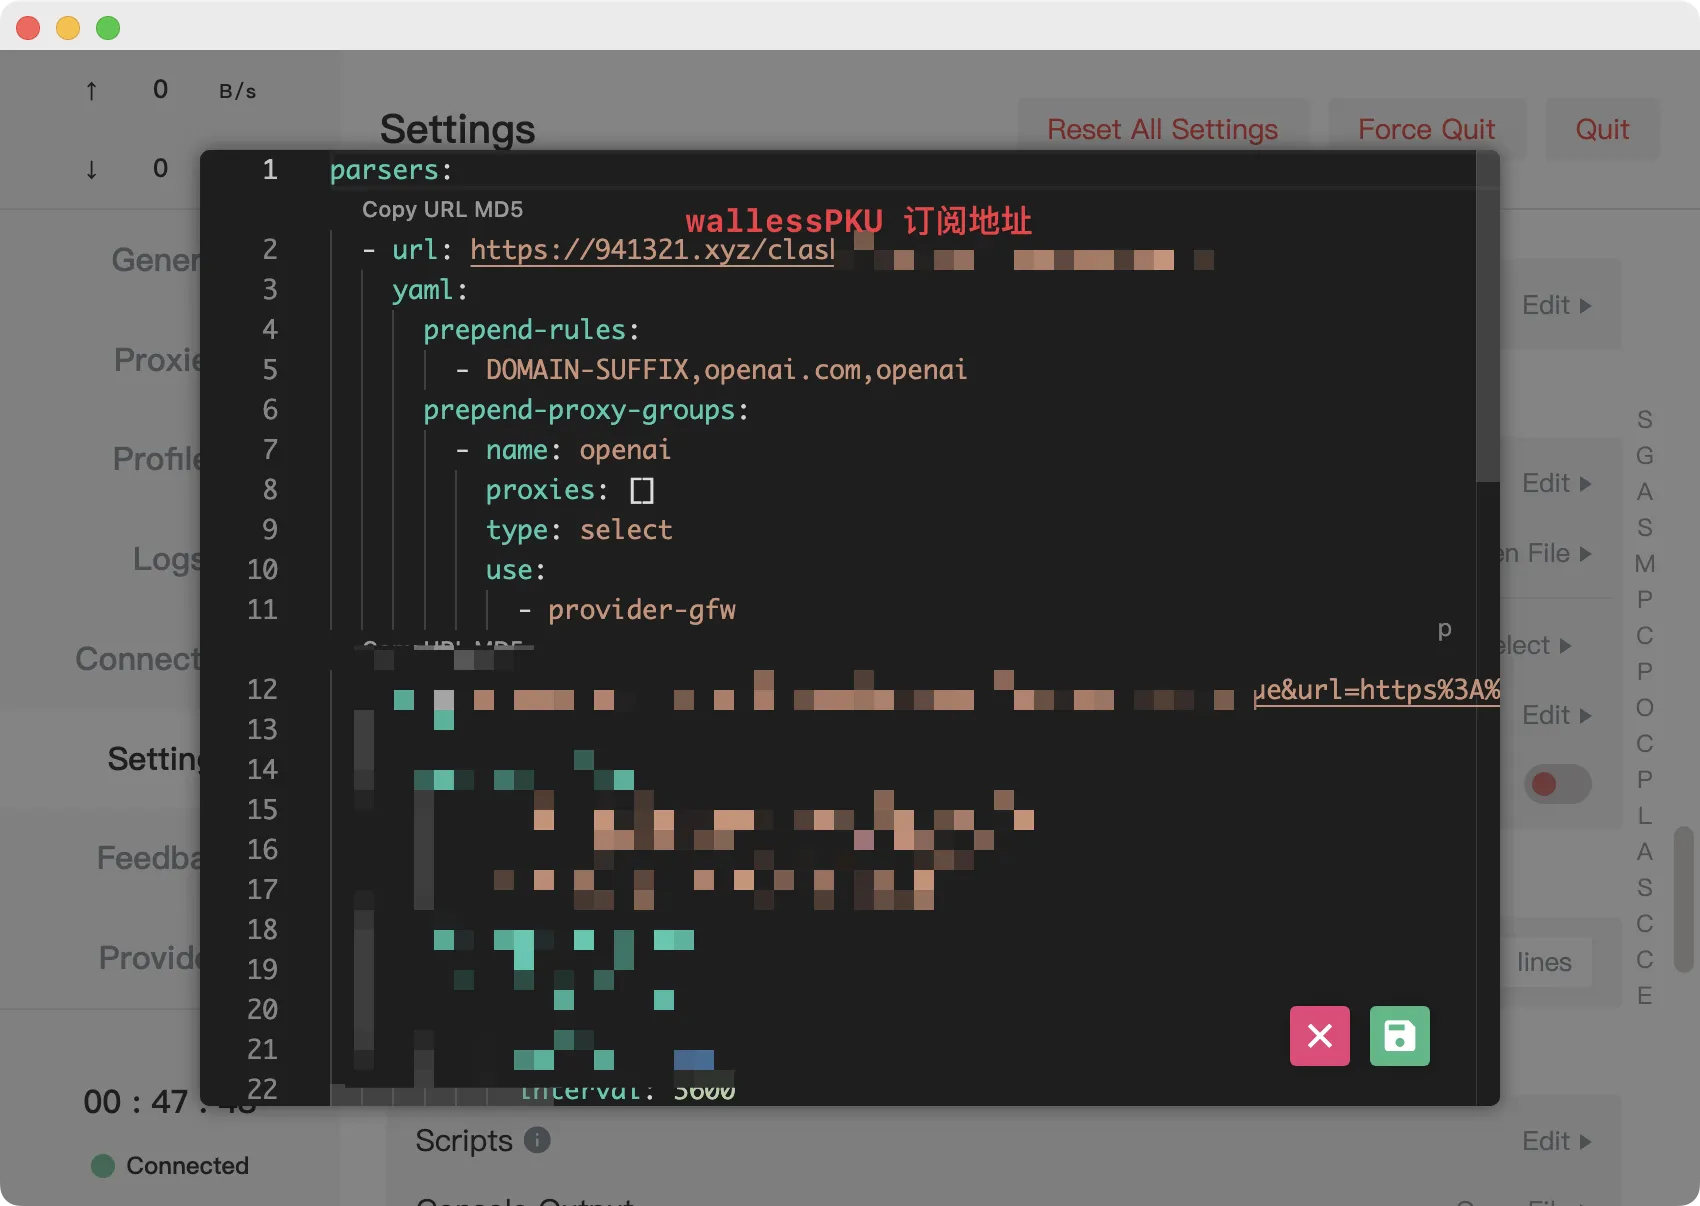1700x1206 pixels.
Task: Click the upload arrow traffic indicator
Action: pos(91,91)
